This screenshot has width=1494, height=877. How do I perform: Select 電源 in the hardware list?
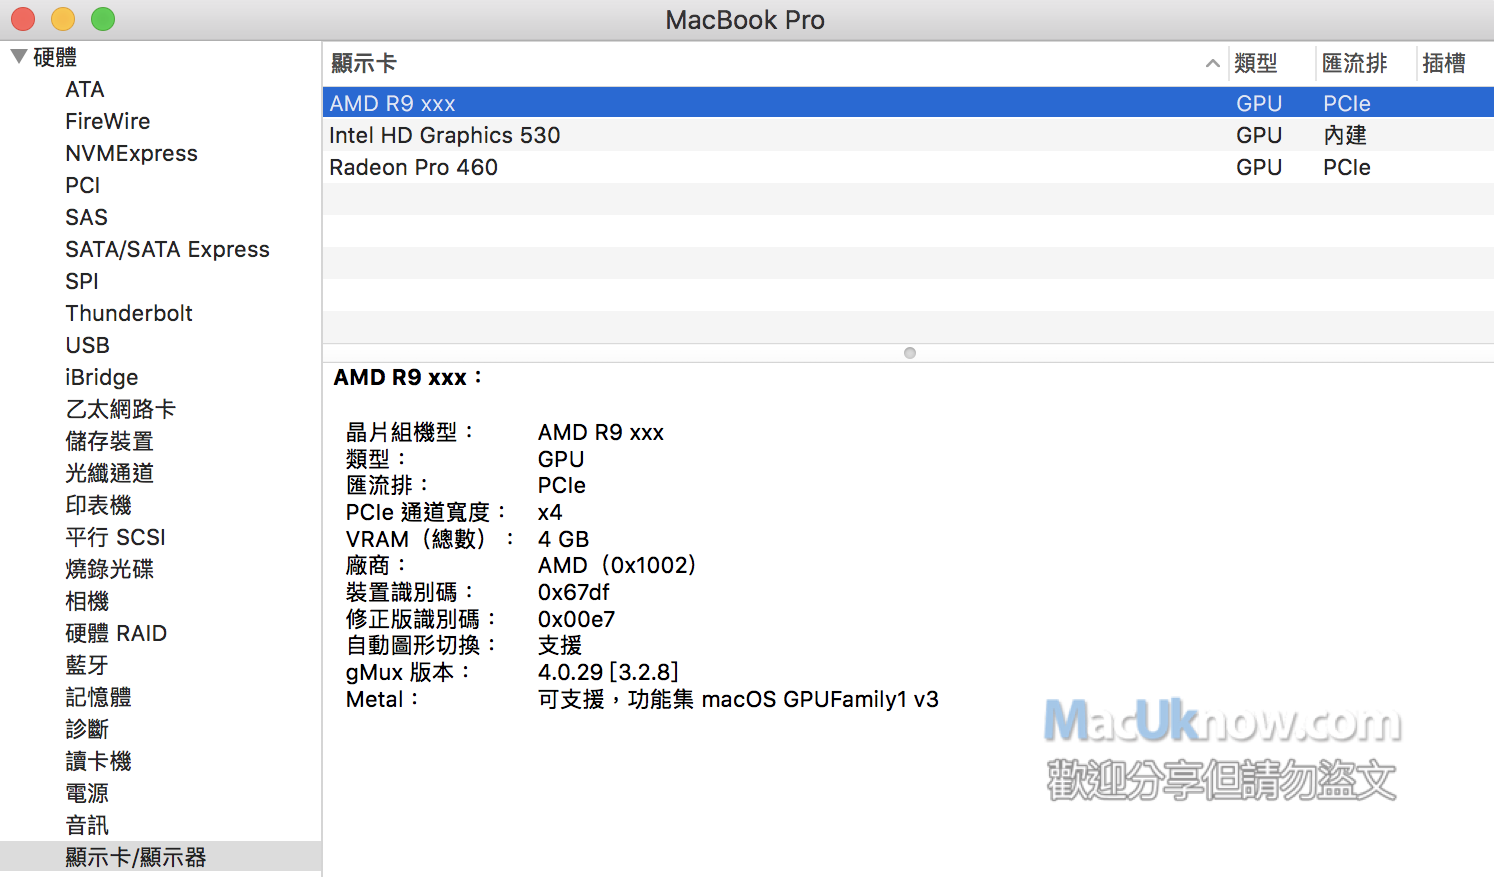point(87,794)
